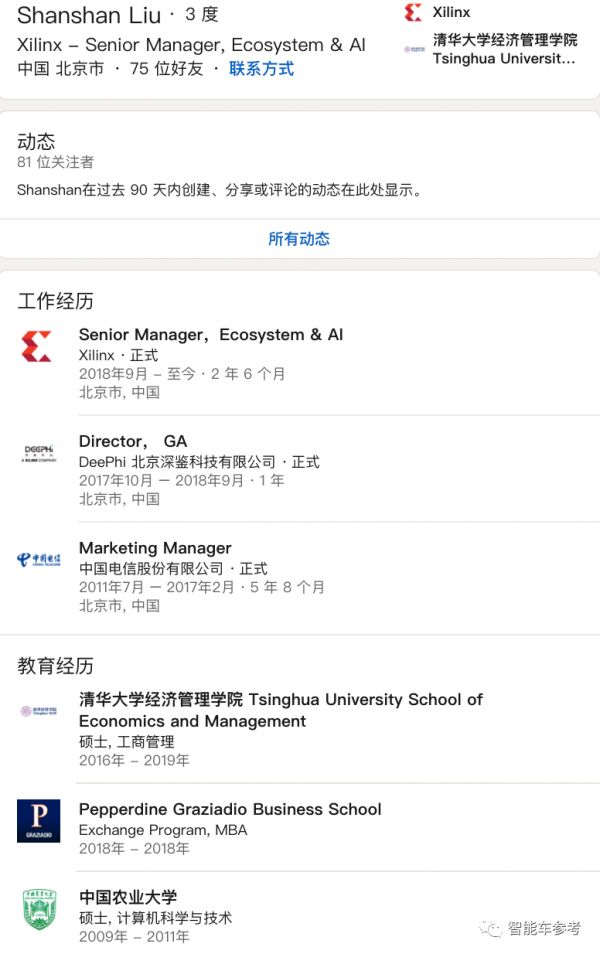Open the Director, GA position entry
Image resolution: width=600 pixels, height=954 pixels.
(x=133, y=441)
